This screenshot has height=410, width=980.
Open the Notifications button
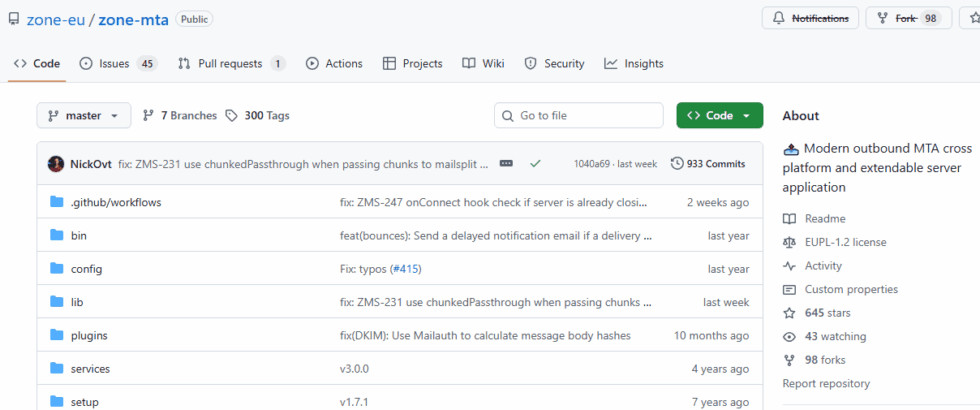pos(811,18)
